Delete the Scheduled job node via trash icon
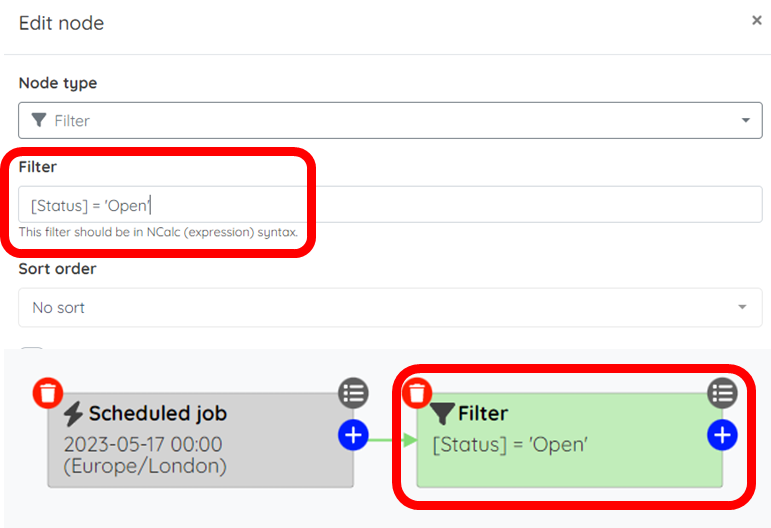 click(x=48, y=393)
